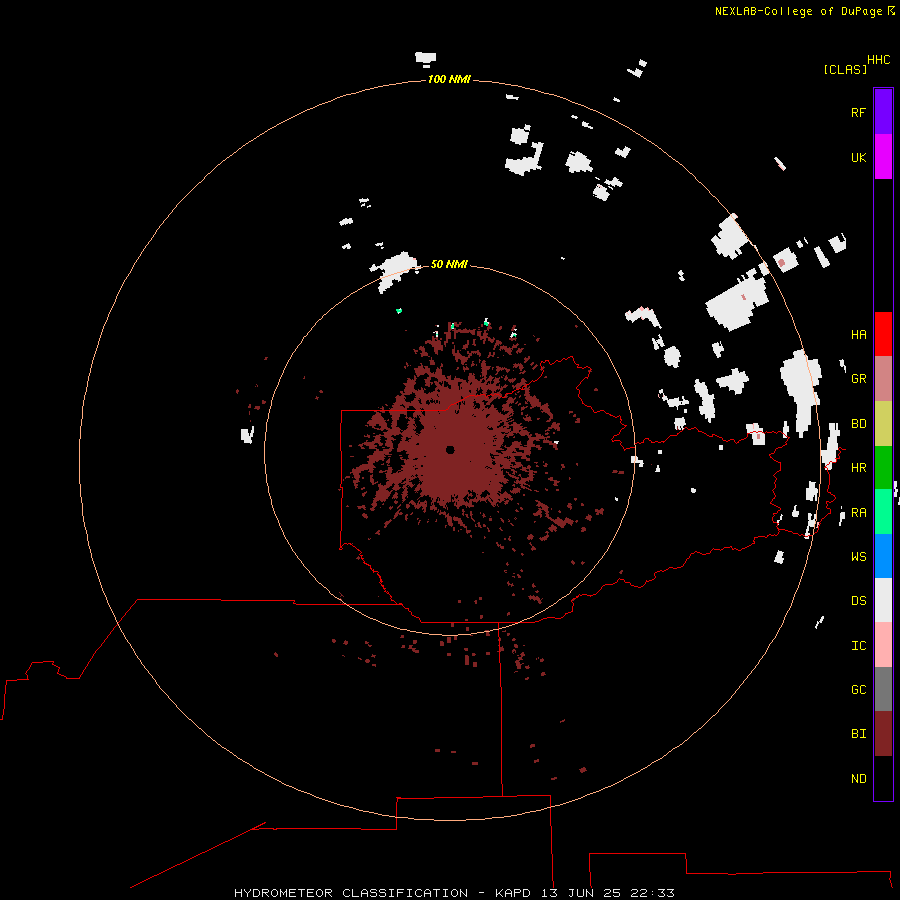Click the 13 JUN 25 date
This screenshot has width=900, height=900.
click(581, 893)
